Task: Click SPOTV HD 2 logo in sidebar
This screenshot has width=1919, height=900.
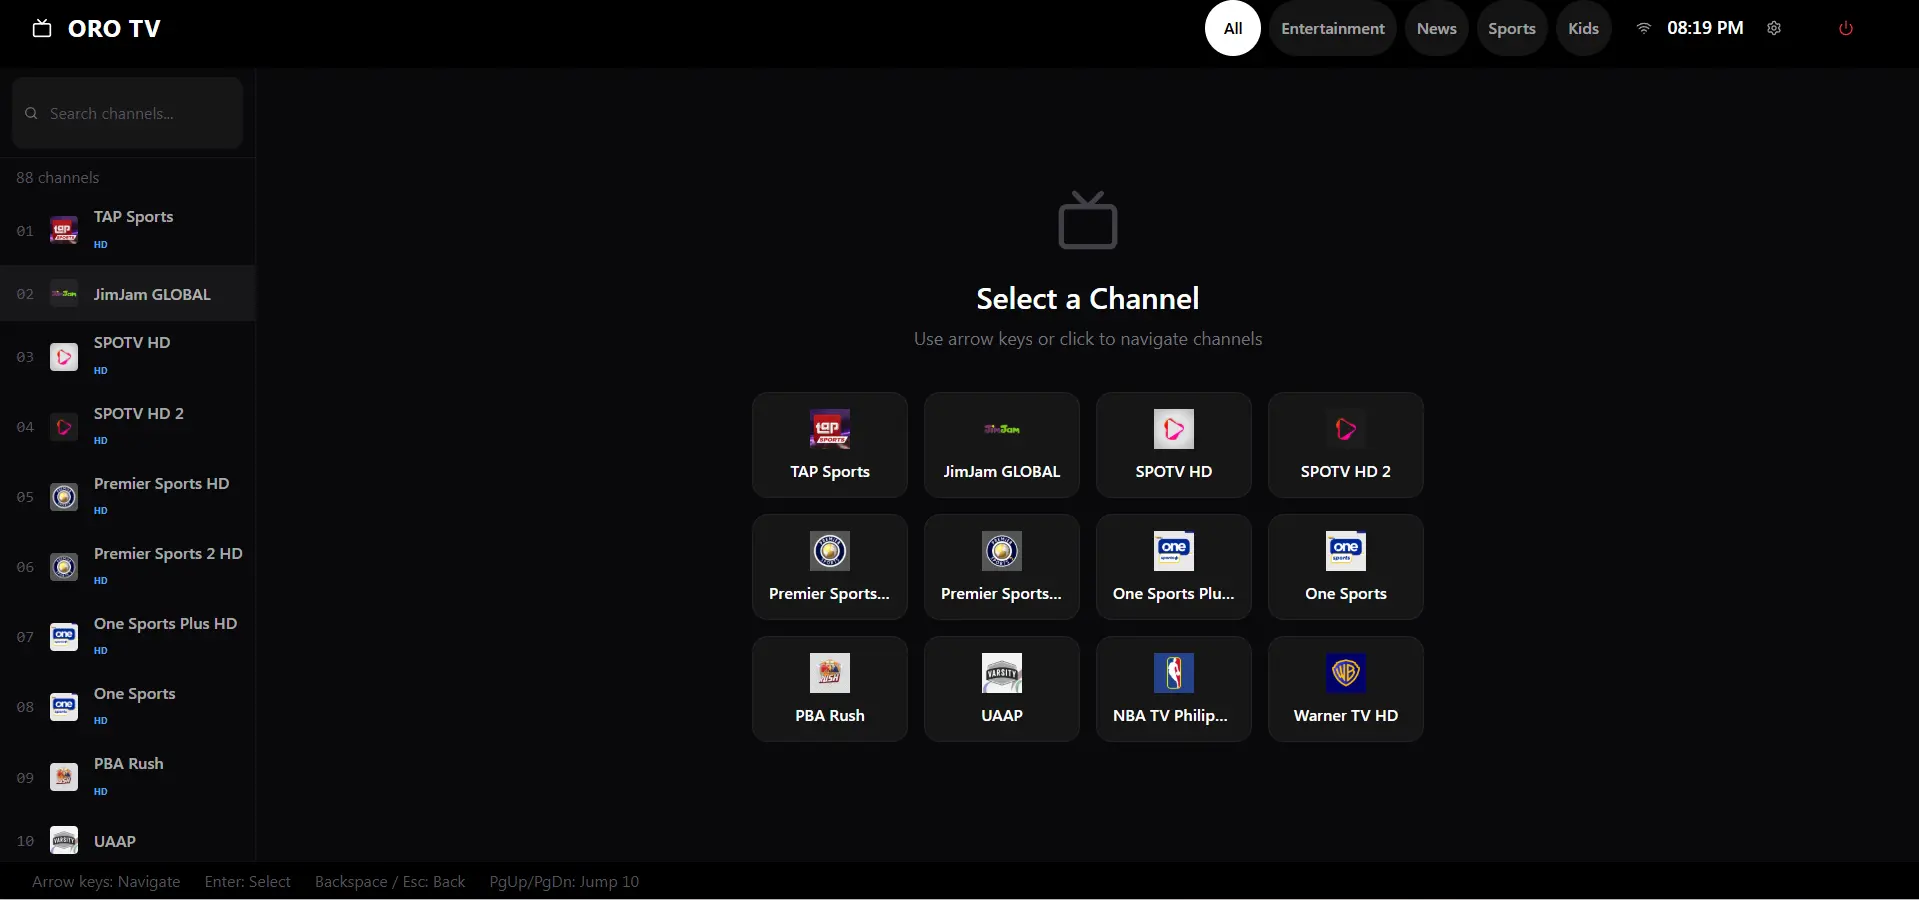Action: [x=64, y=427]
